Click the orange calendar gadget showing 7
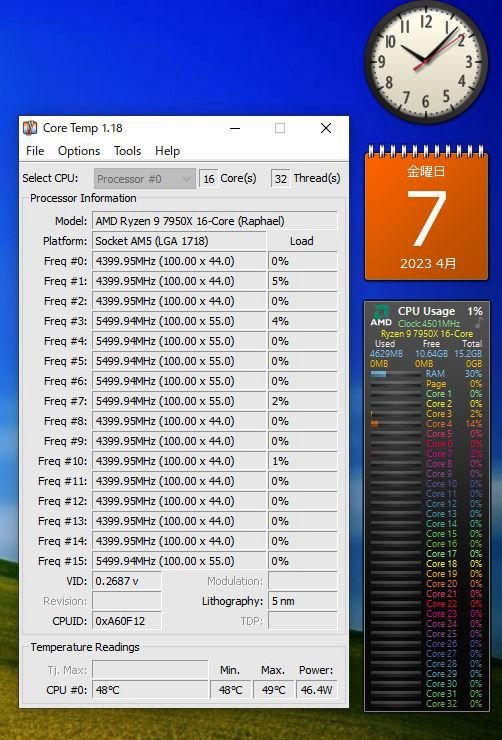This screenshot has height=740, width=502. [x=427, y=214]
